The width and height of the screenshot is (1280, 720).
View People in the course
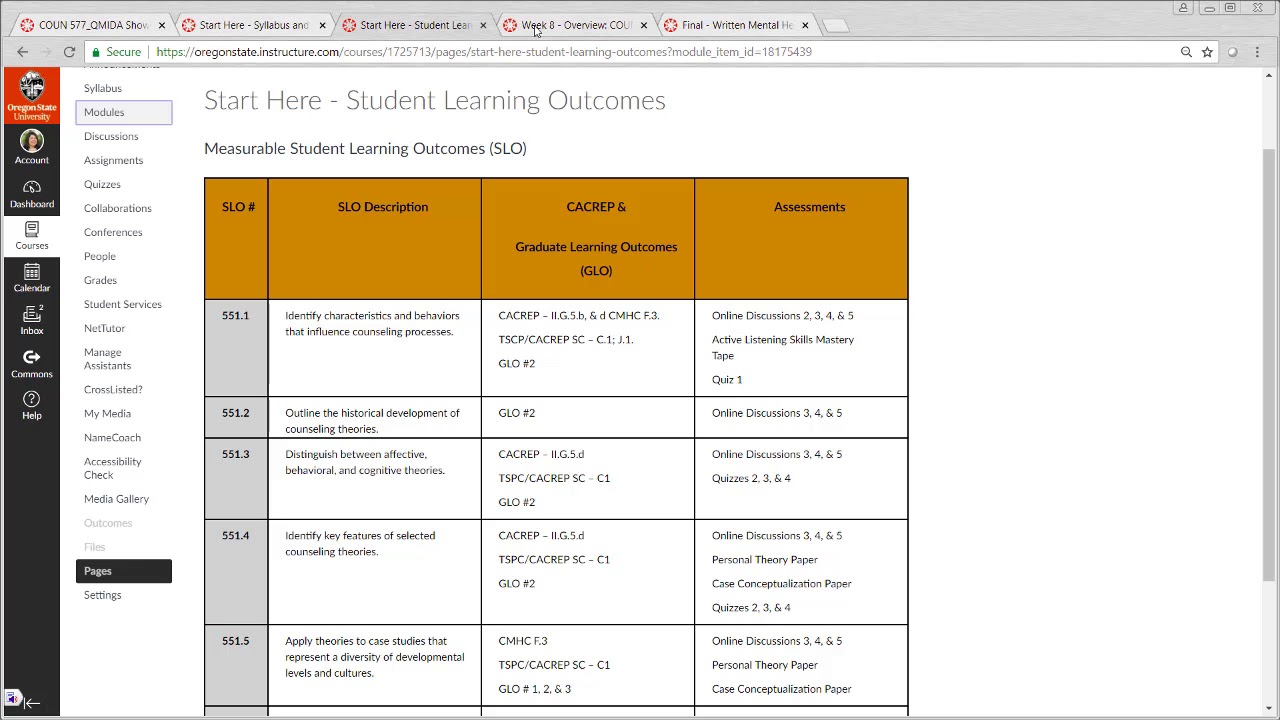100,256
